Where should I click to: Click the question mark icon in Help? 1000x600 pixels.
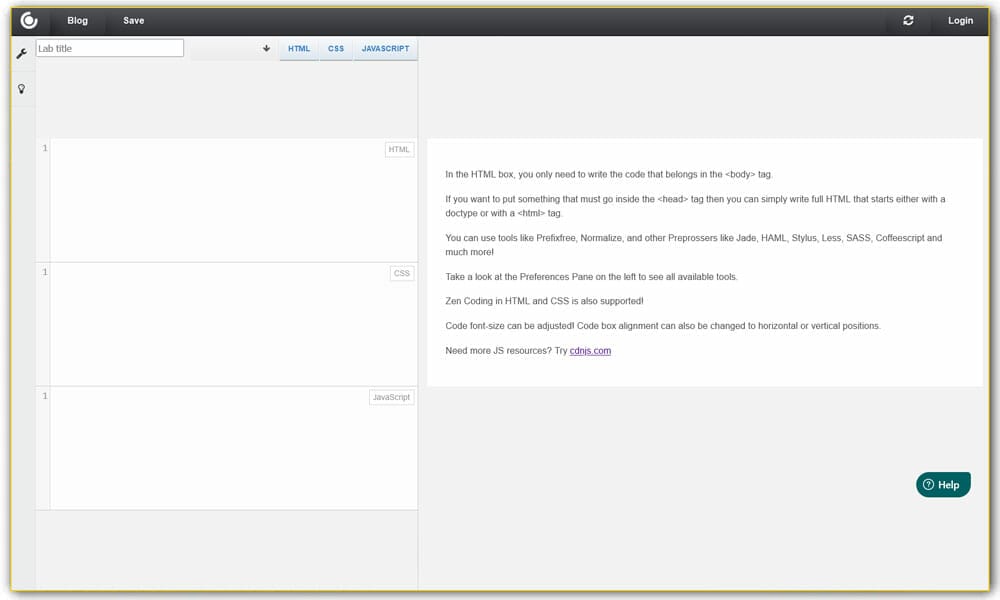tap(928, 485)
